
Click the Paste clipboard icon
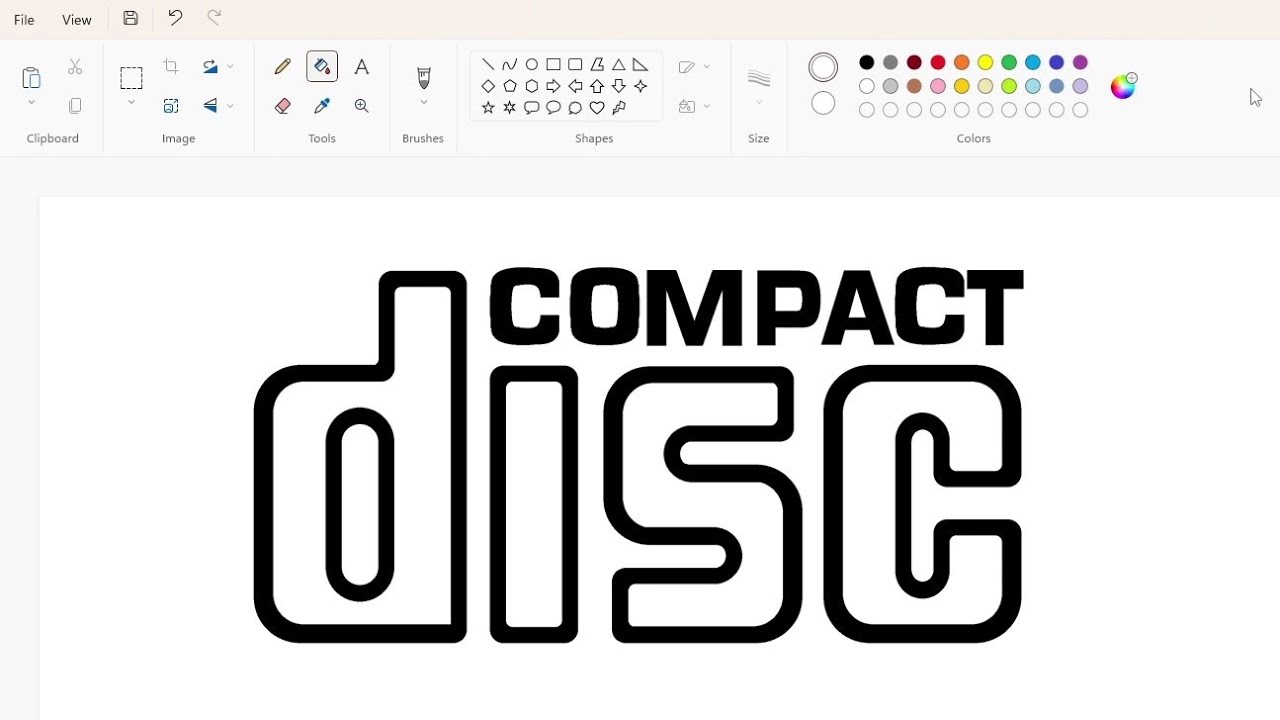pyautogui.click(x=31, y=77)
